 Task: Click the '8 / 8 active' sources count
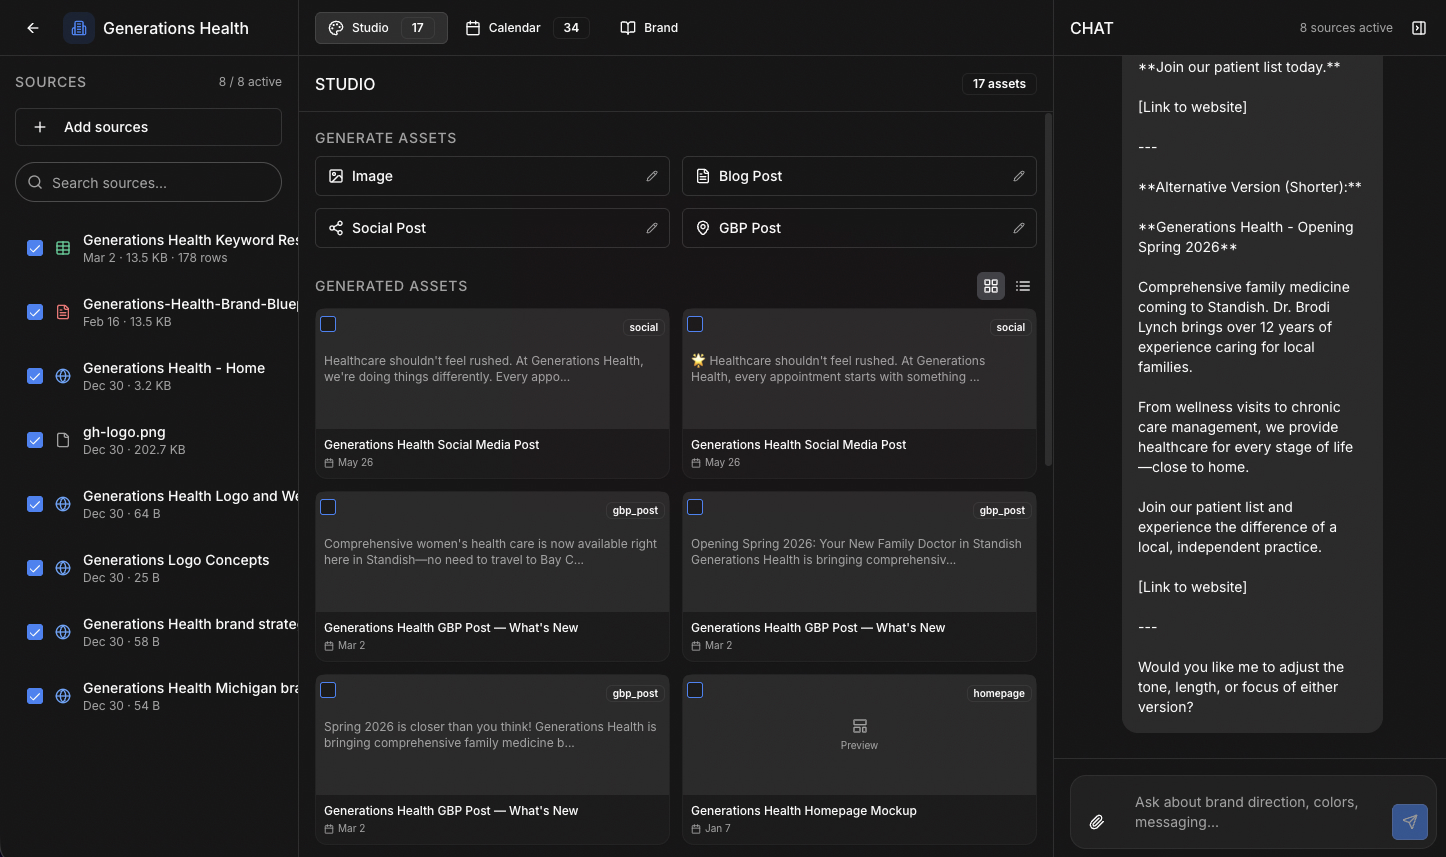pyautogui.click(x=250, y=82)
